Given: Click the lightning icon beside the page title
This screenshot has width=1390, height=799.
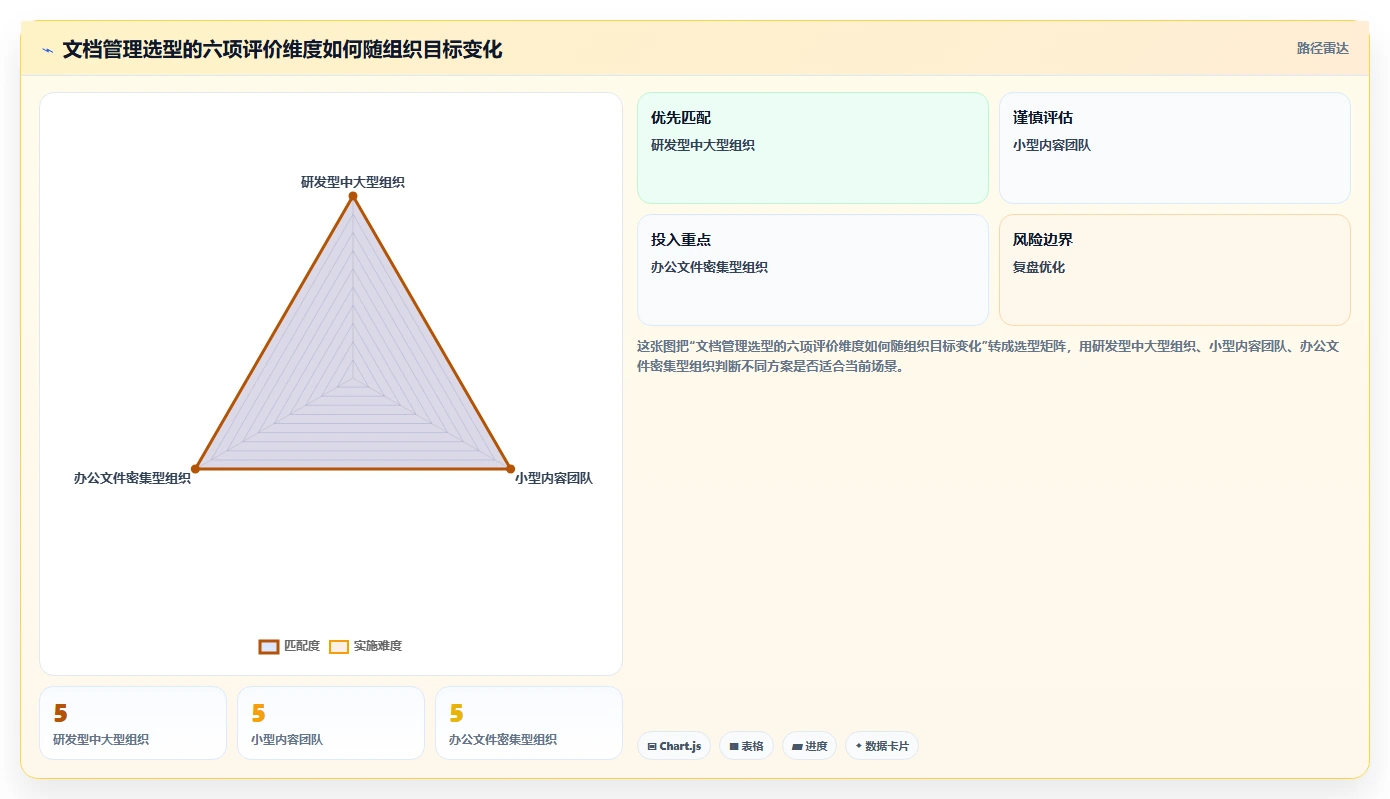Looking at the screenshot, I should (x=47, y=50).
